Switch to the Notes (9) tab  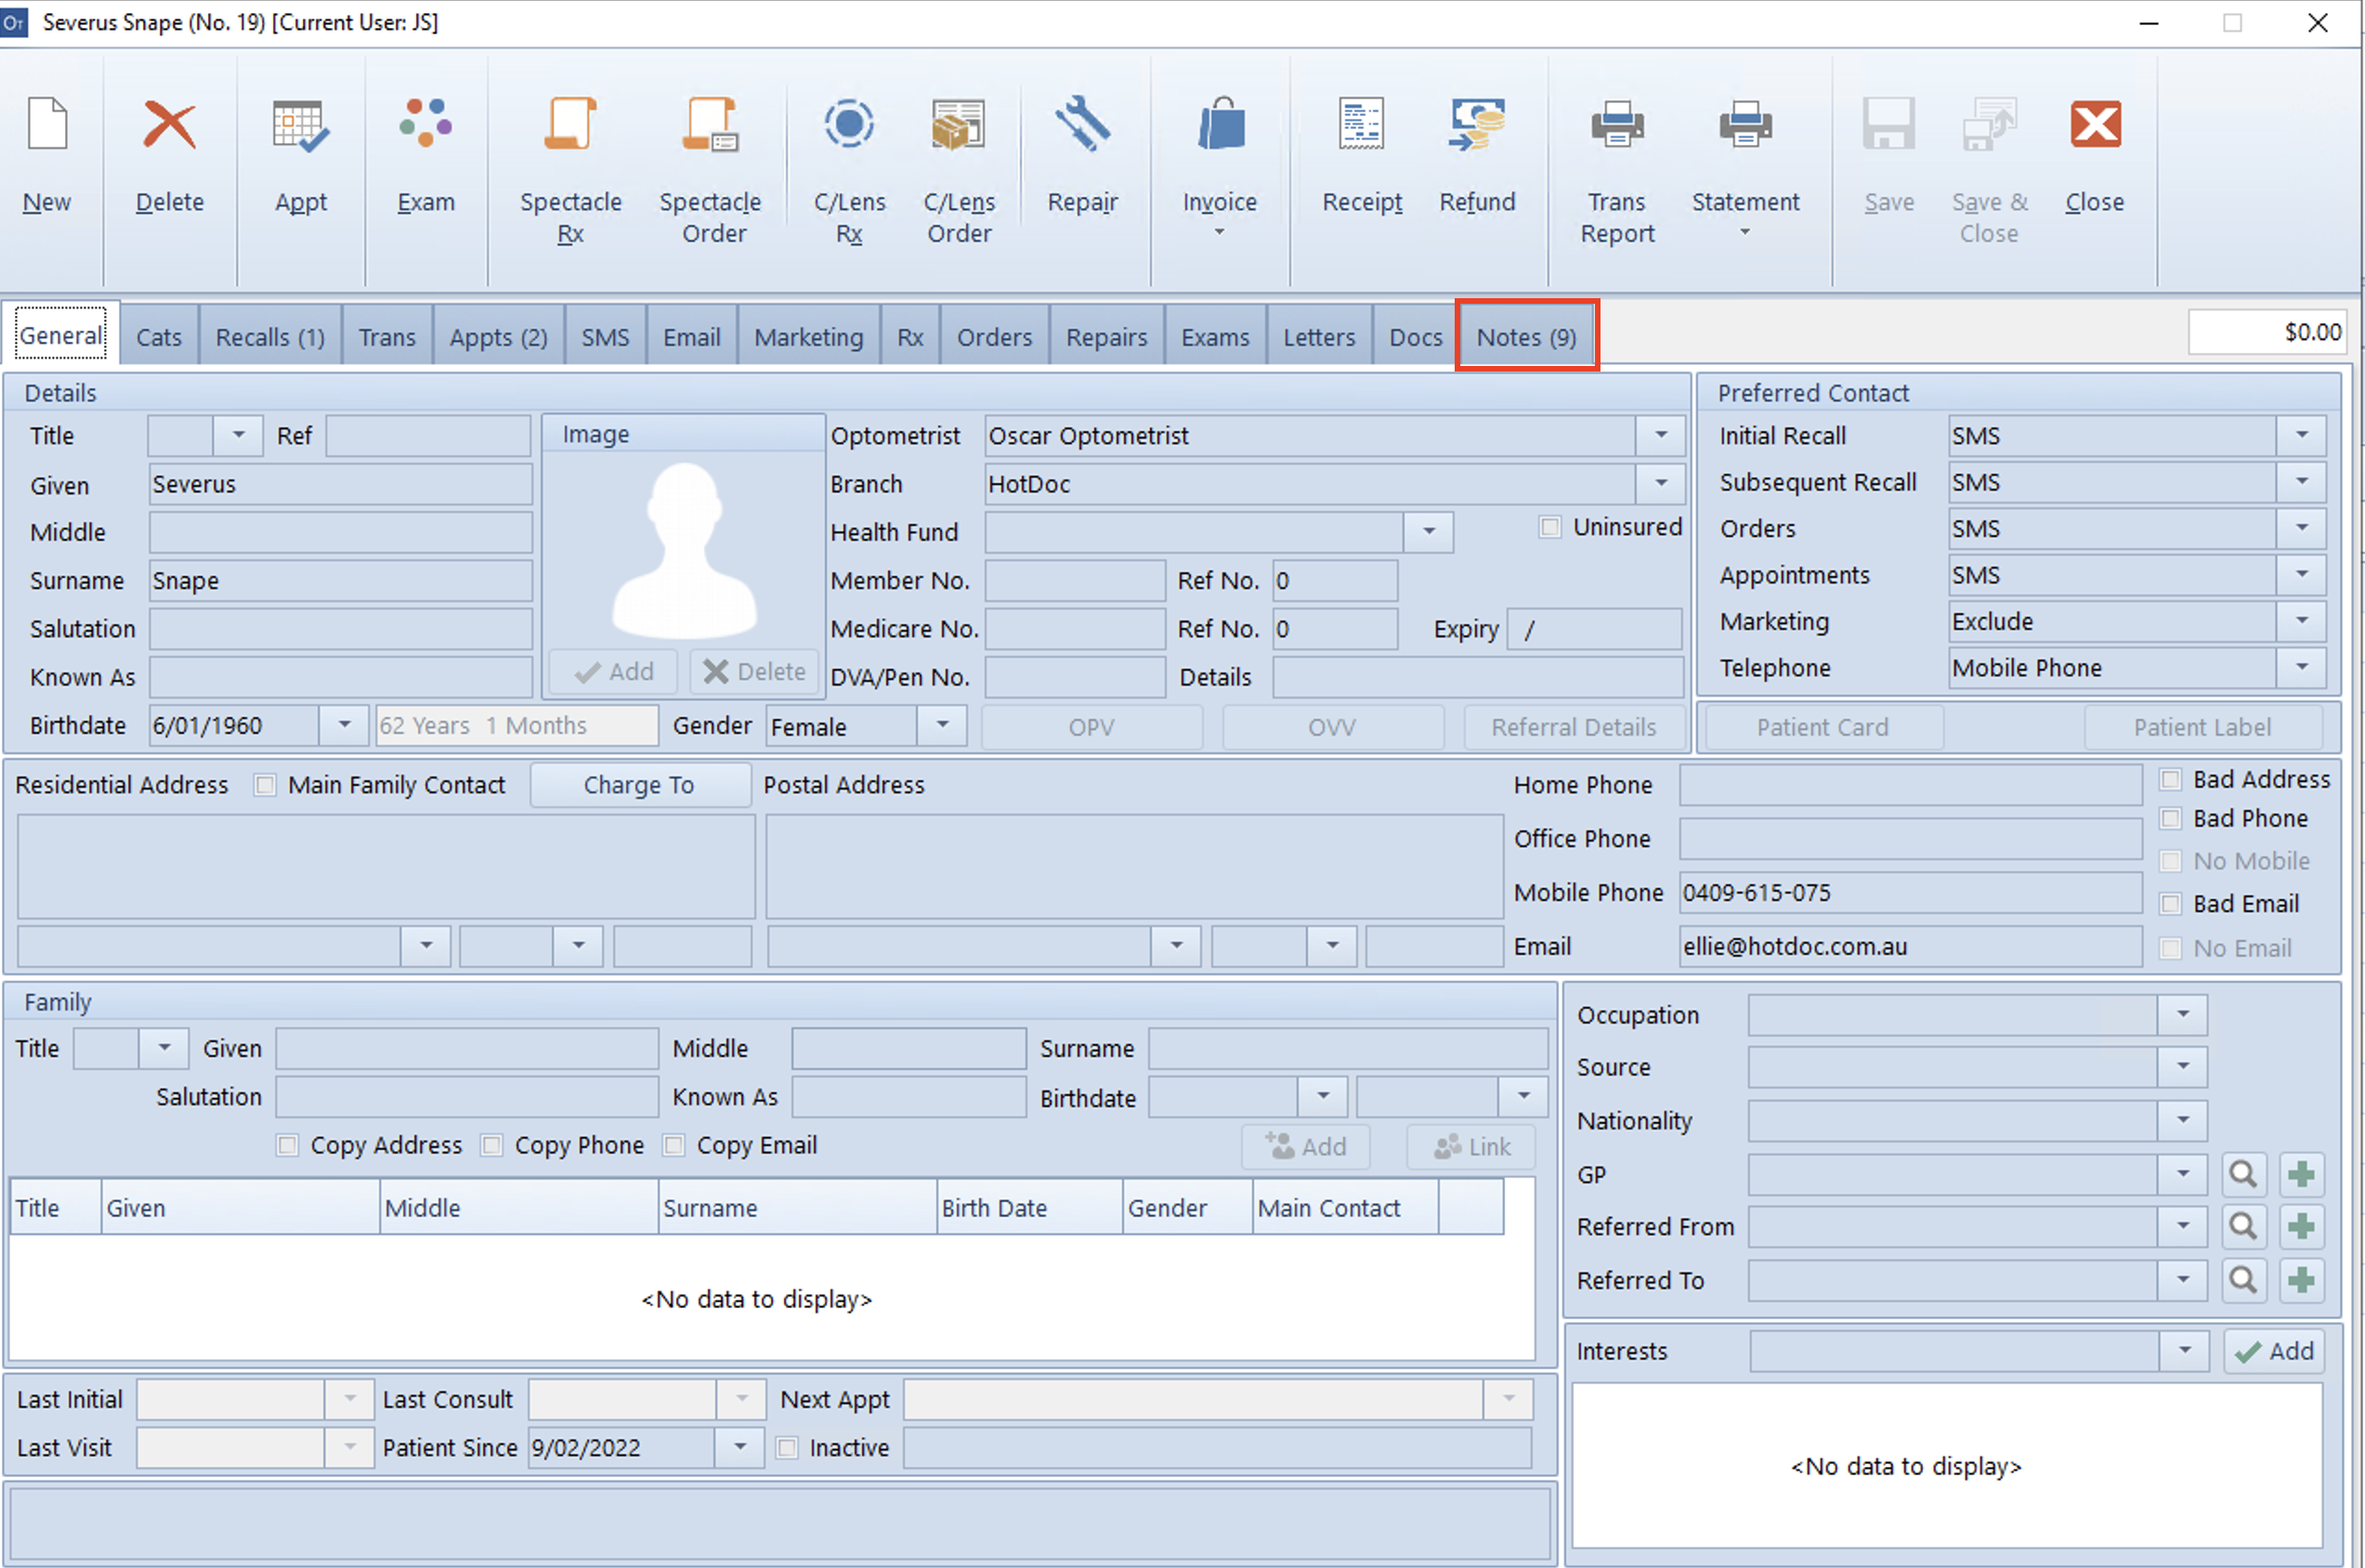[x=1526, y=337]
